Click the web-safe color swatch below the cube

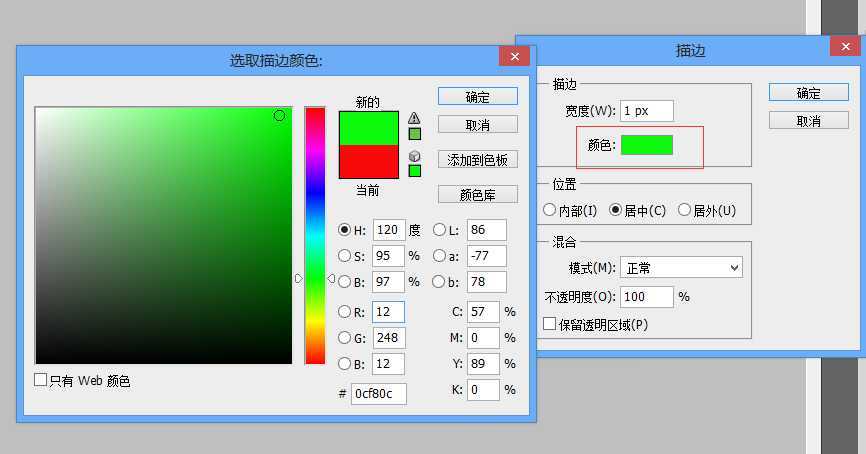coord(414,170)
